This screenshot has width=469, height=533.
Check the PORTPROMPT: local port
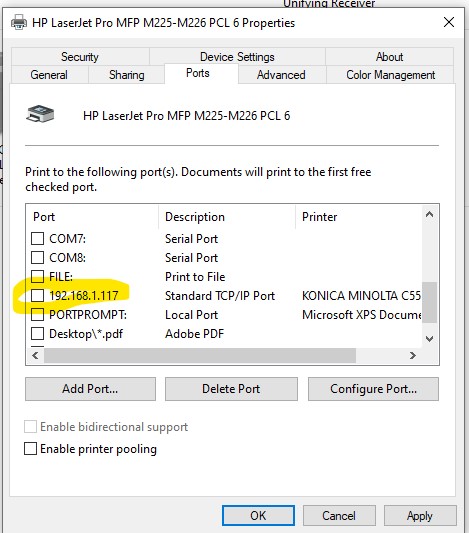[x=37, y=314]
